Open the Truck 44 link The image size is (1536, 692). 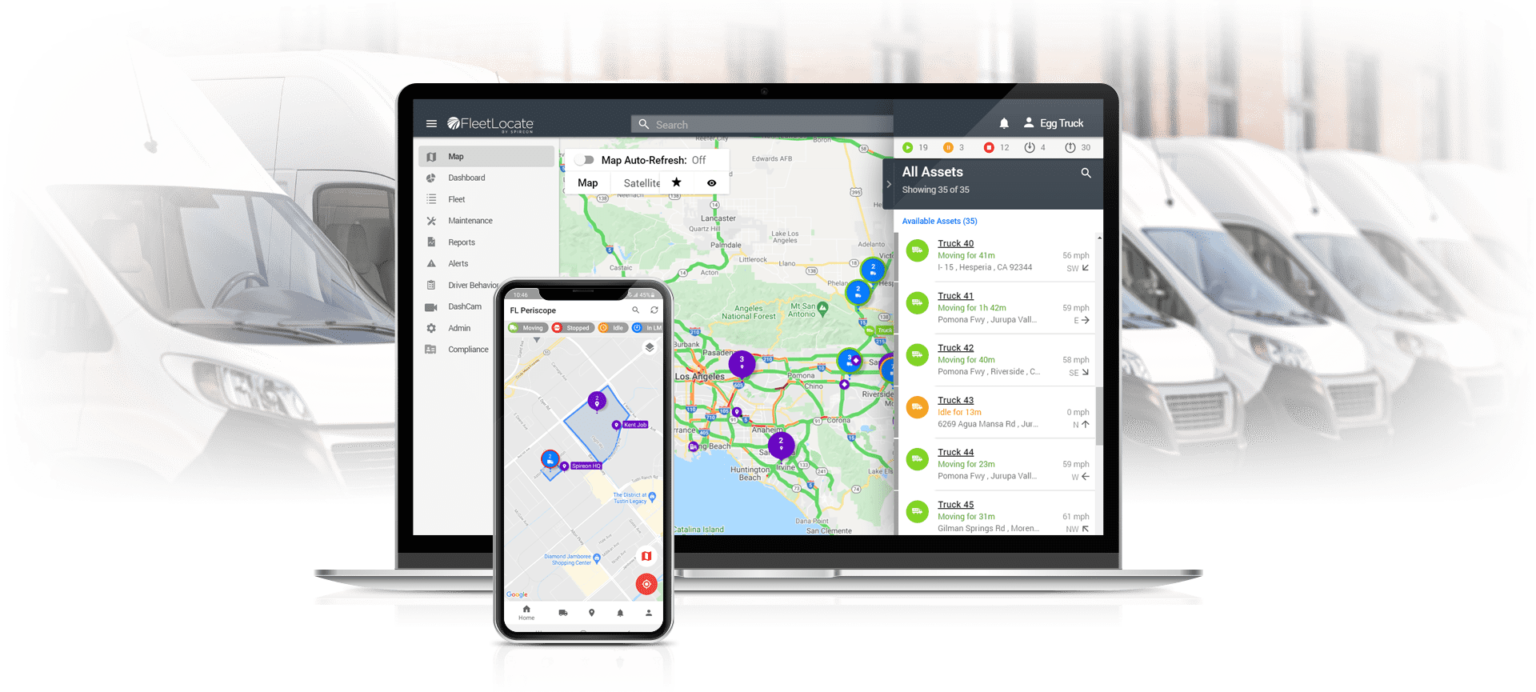[955, 452]
